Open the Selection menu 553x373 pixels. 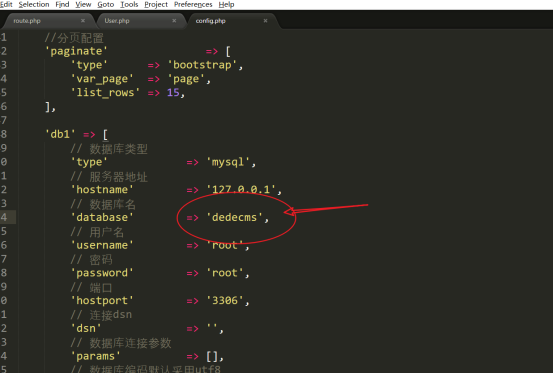point(34,4)
